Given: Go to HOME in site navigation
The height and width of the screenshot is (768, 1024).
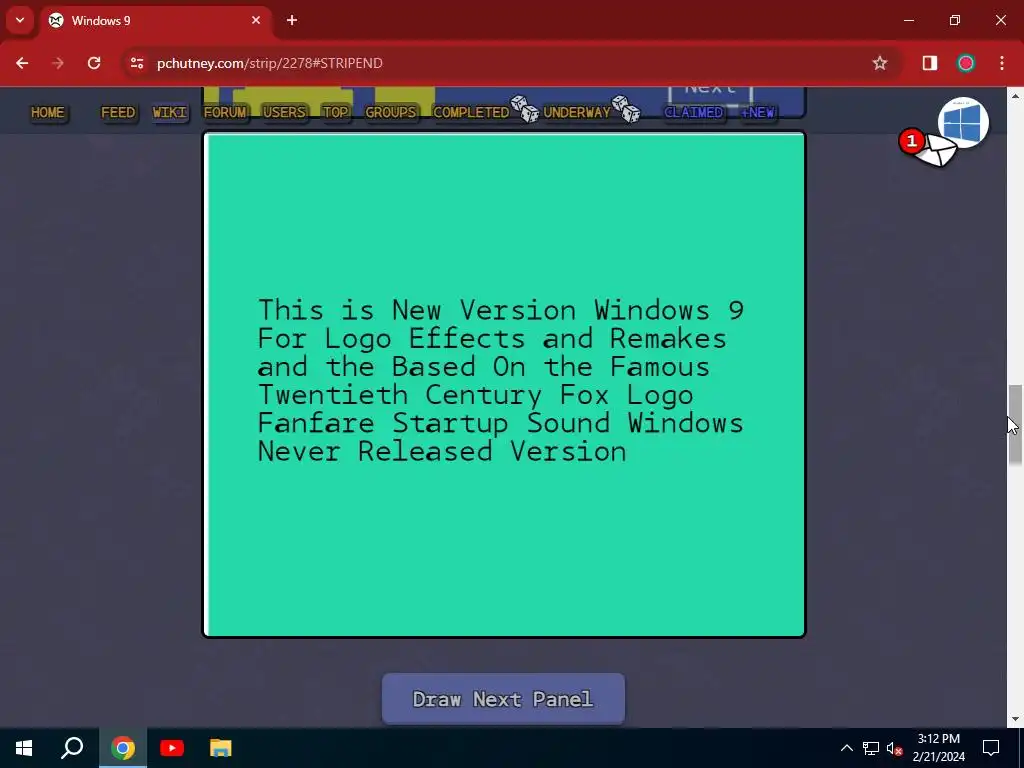Looking at the screenshot, I should tap(48, 112).
